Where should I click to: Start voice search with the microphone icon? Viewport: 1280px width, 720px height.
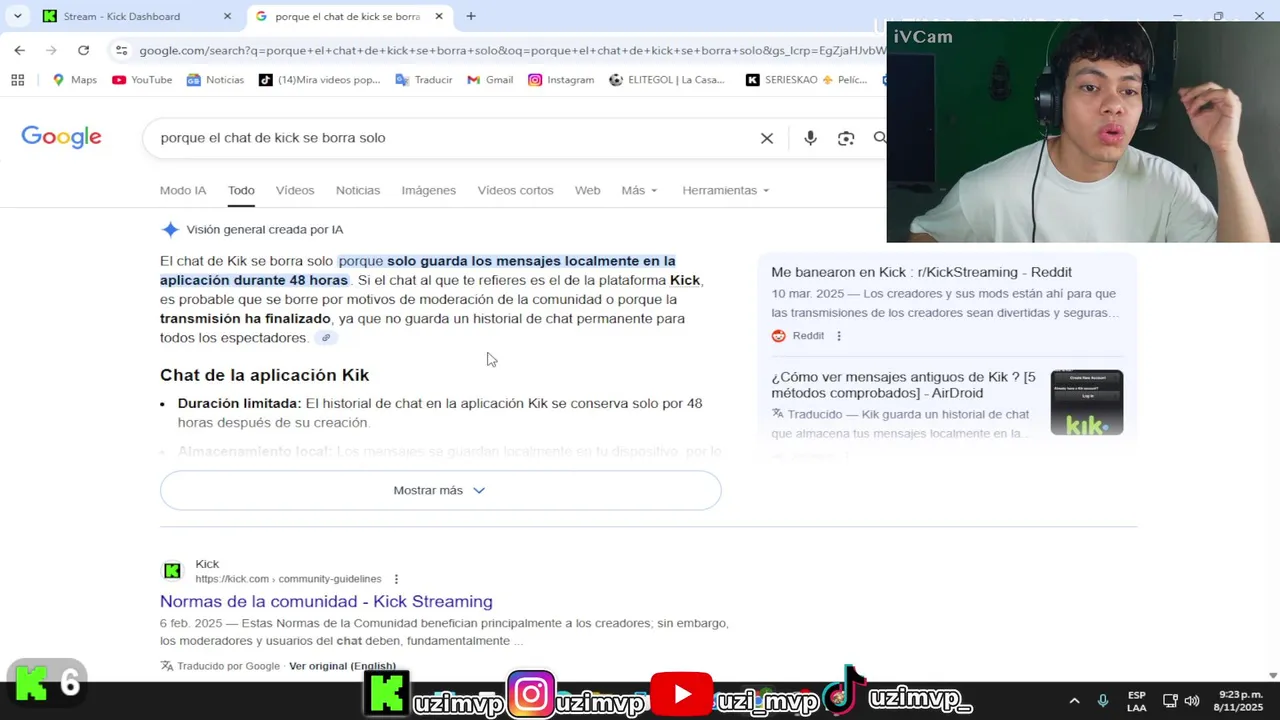click(x=810, y=138)
